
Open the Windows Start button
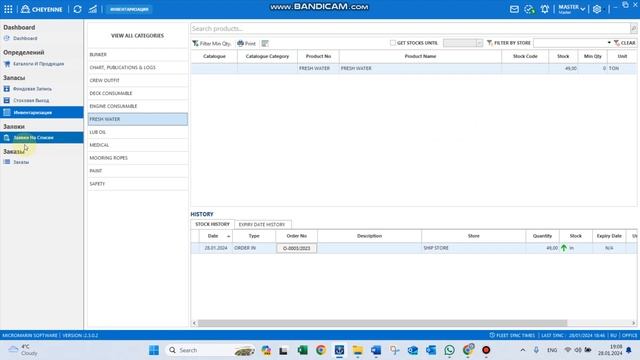click(154, 350)
